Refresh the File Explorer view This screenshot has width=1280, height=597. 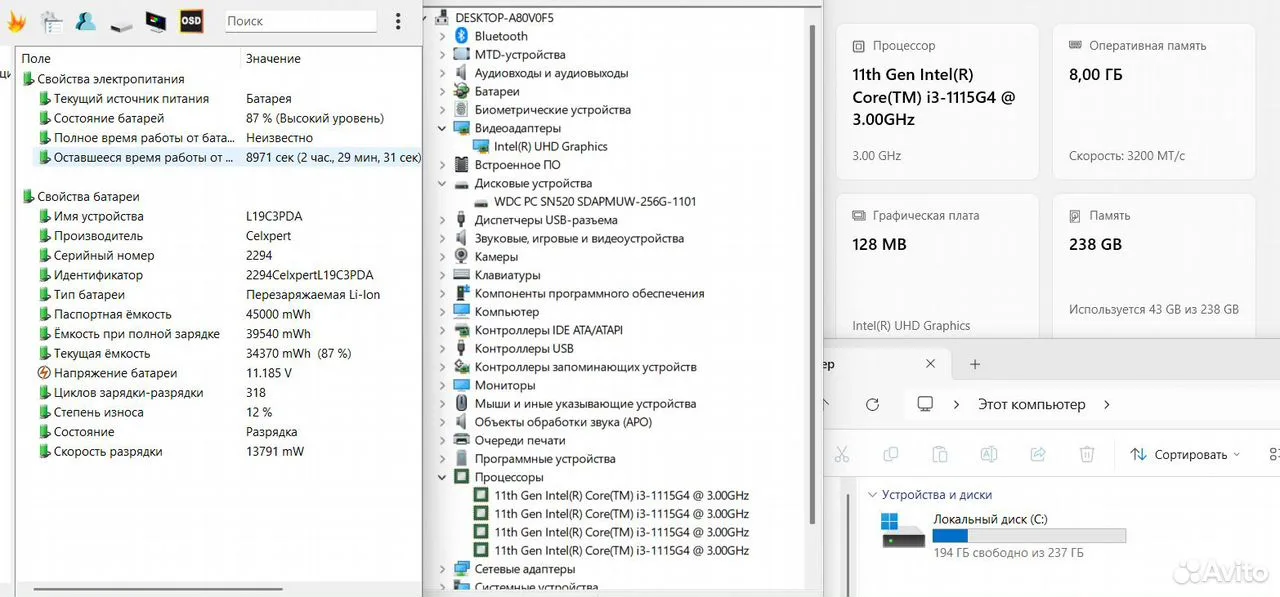(872, 405)
